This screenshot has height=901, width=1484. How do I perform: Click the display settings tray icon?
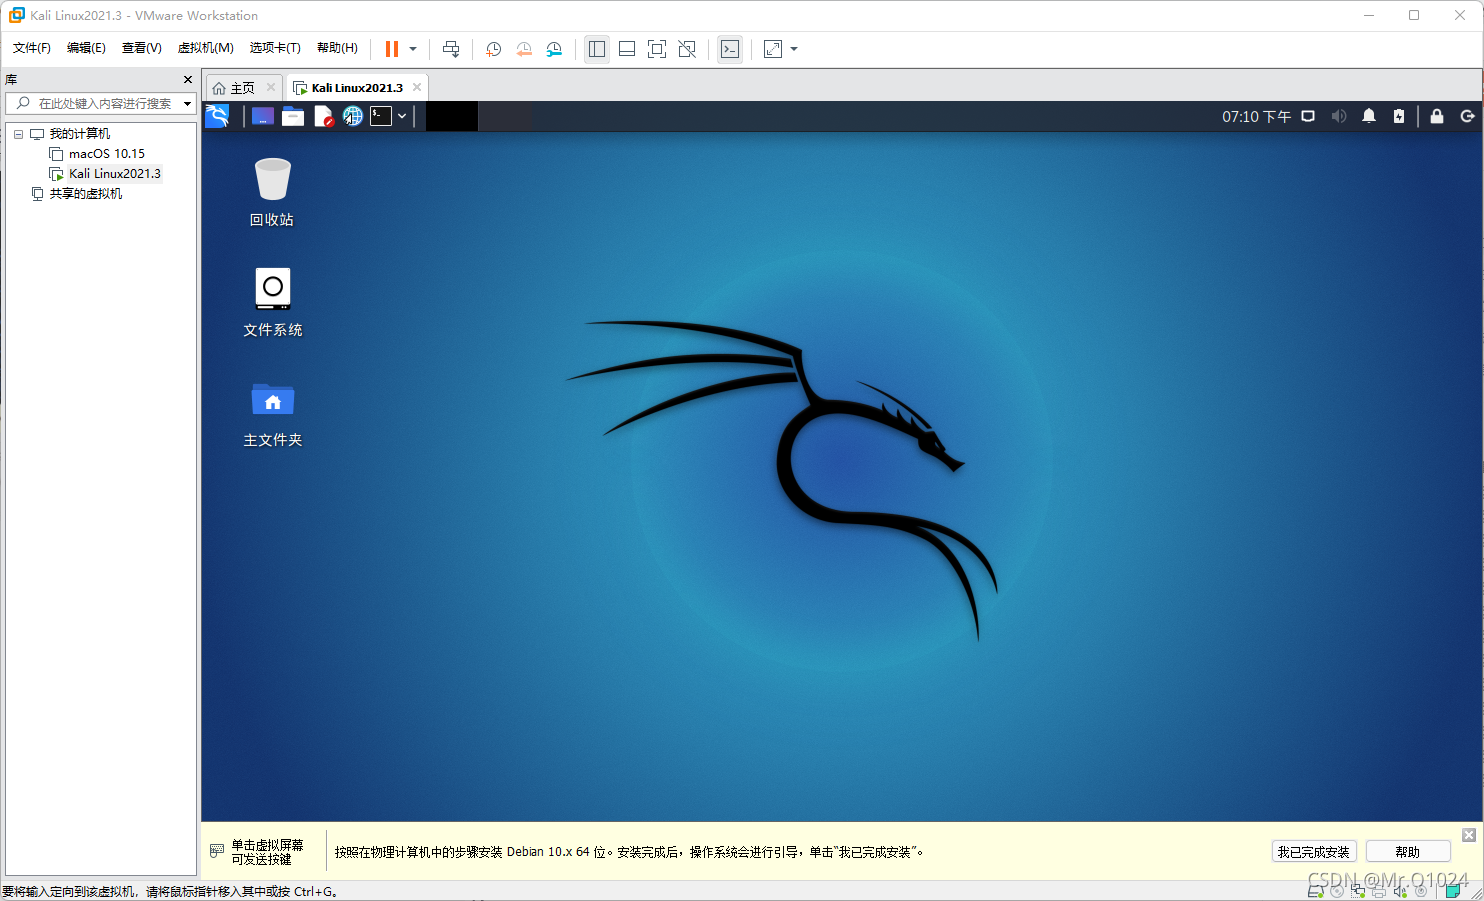[x=1308, y=116]
